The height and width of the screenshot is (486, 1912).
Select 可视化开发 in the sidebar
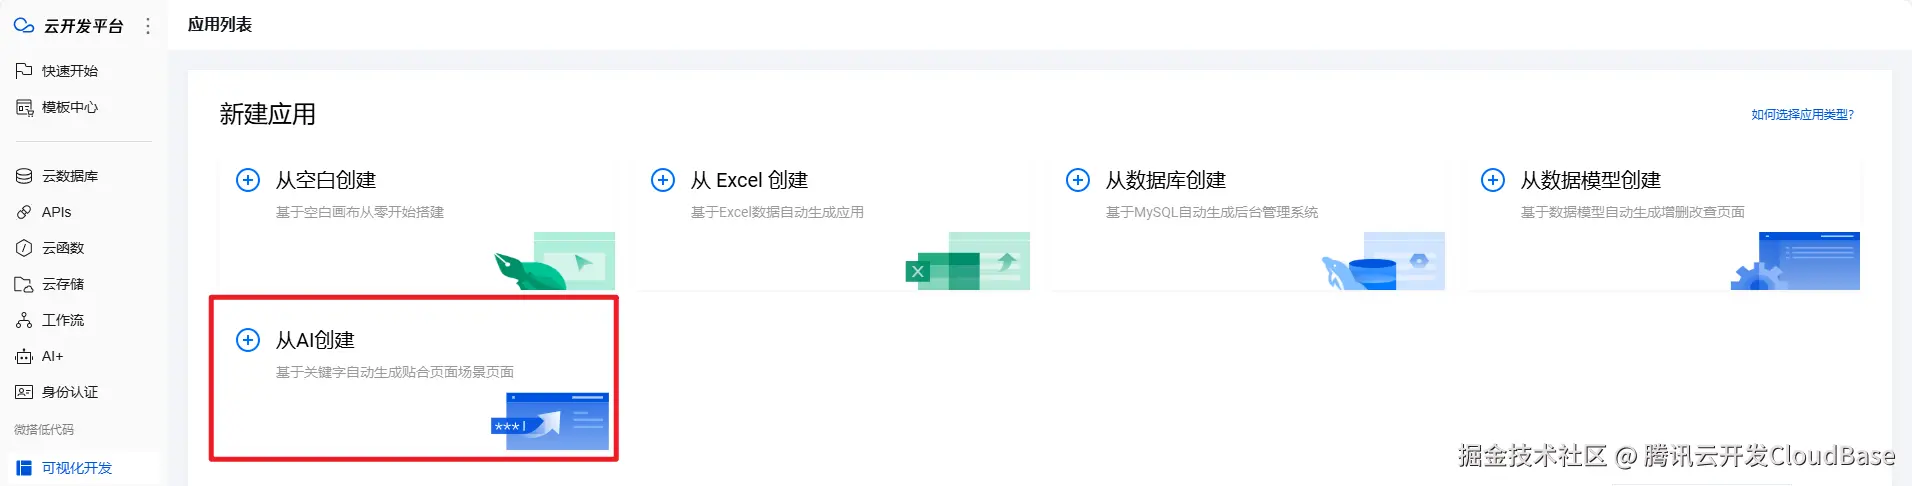[76, 468]
